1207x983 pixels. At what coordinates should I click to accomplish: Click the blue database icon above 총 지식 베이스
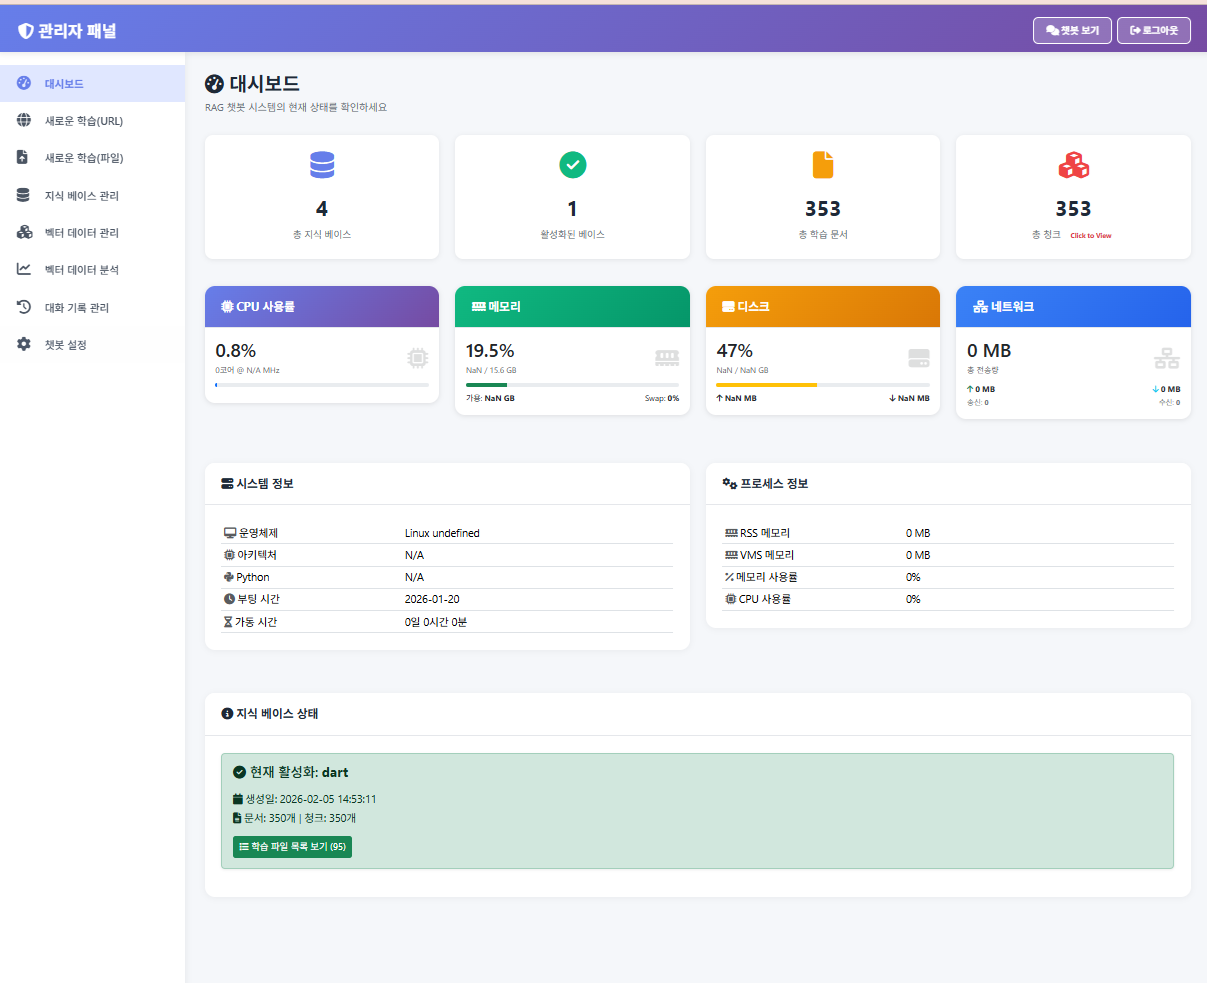[322, 165]
